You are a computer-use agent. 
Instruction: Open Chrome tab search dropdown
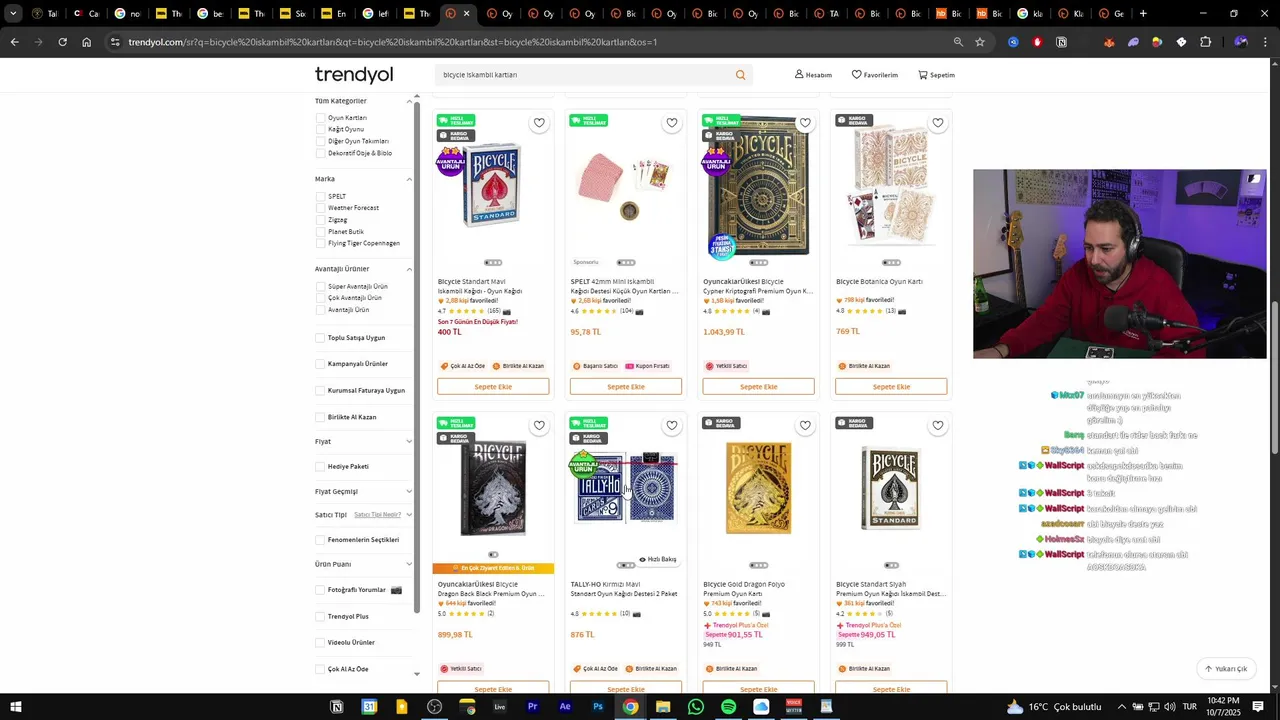pos(13,14)
